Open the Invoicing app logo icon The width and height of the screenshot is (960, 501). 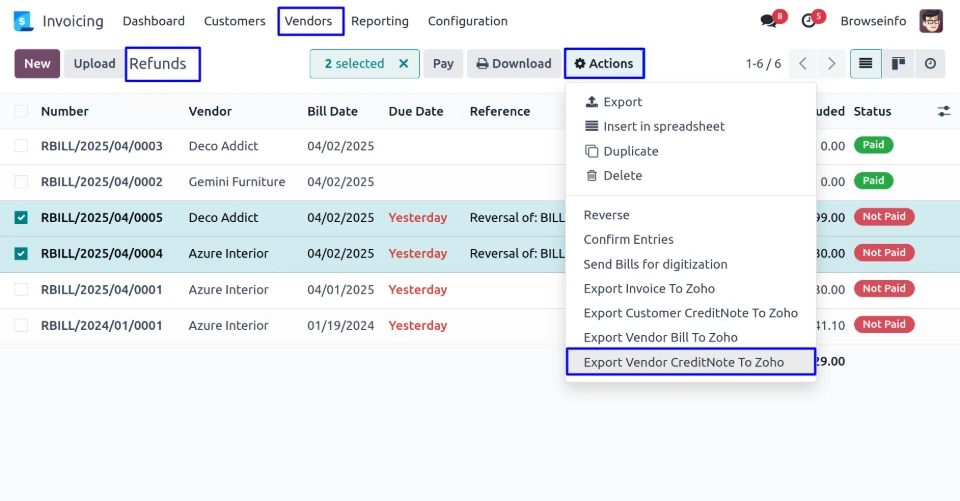pyautogui.click(x=24, y=21)
